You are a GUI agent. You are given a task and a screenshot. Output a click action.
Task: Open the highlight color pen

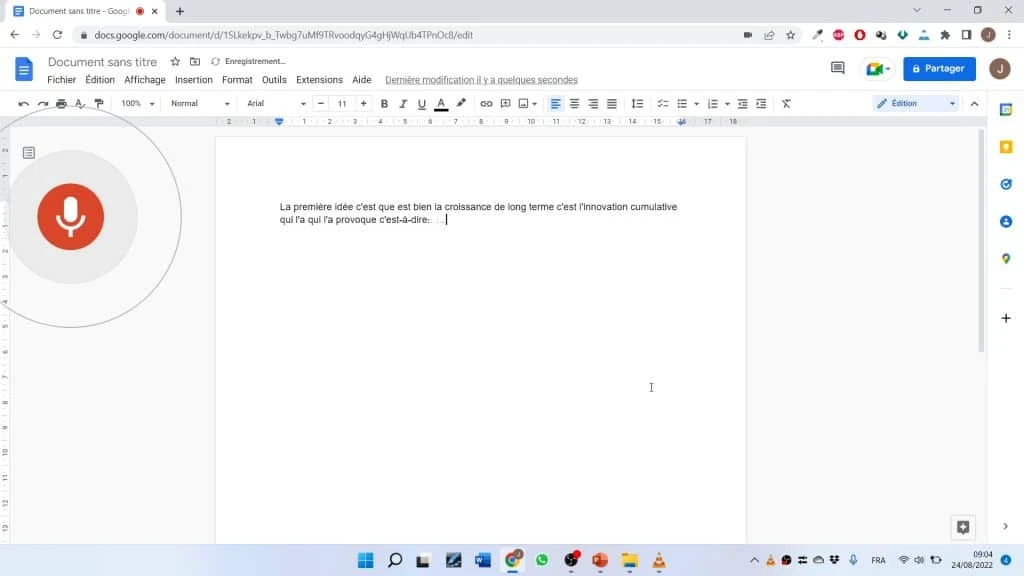461,104
